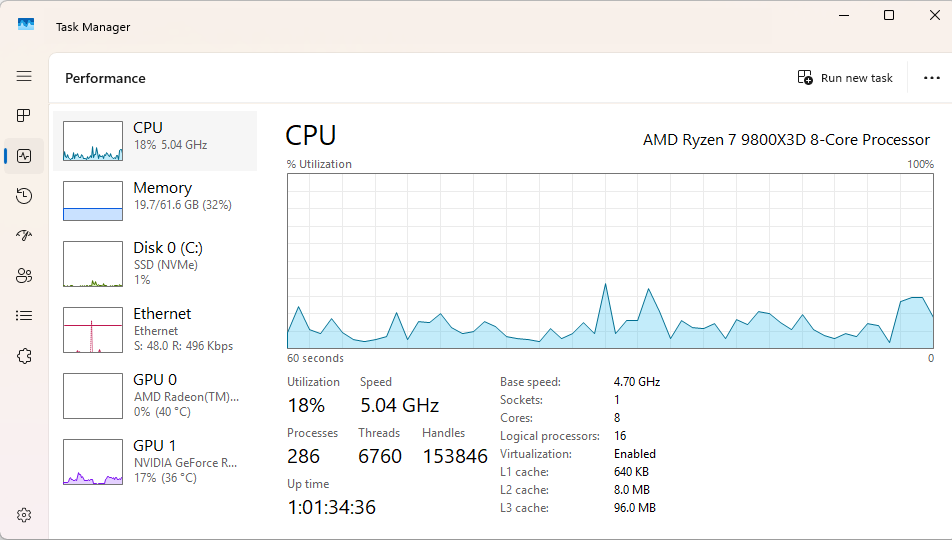Switch to the Users page
Screen dimensions: 952x540
tap(24, 276)
